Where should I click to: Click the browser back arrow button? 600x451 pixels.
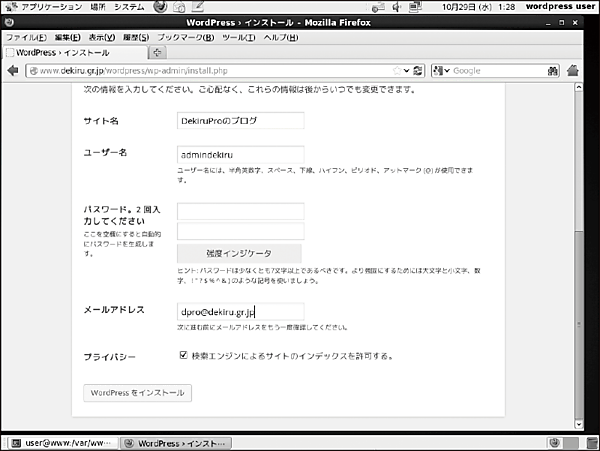[x=13, y=71]
